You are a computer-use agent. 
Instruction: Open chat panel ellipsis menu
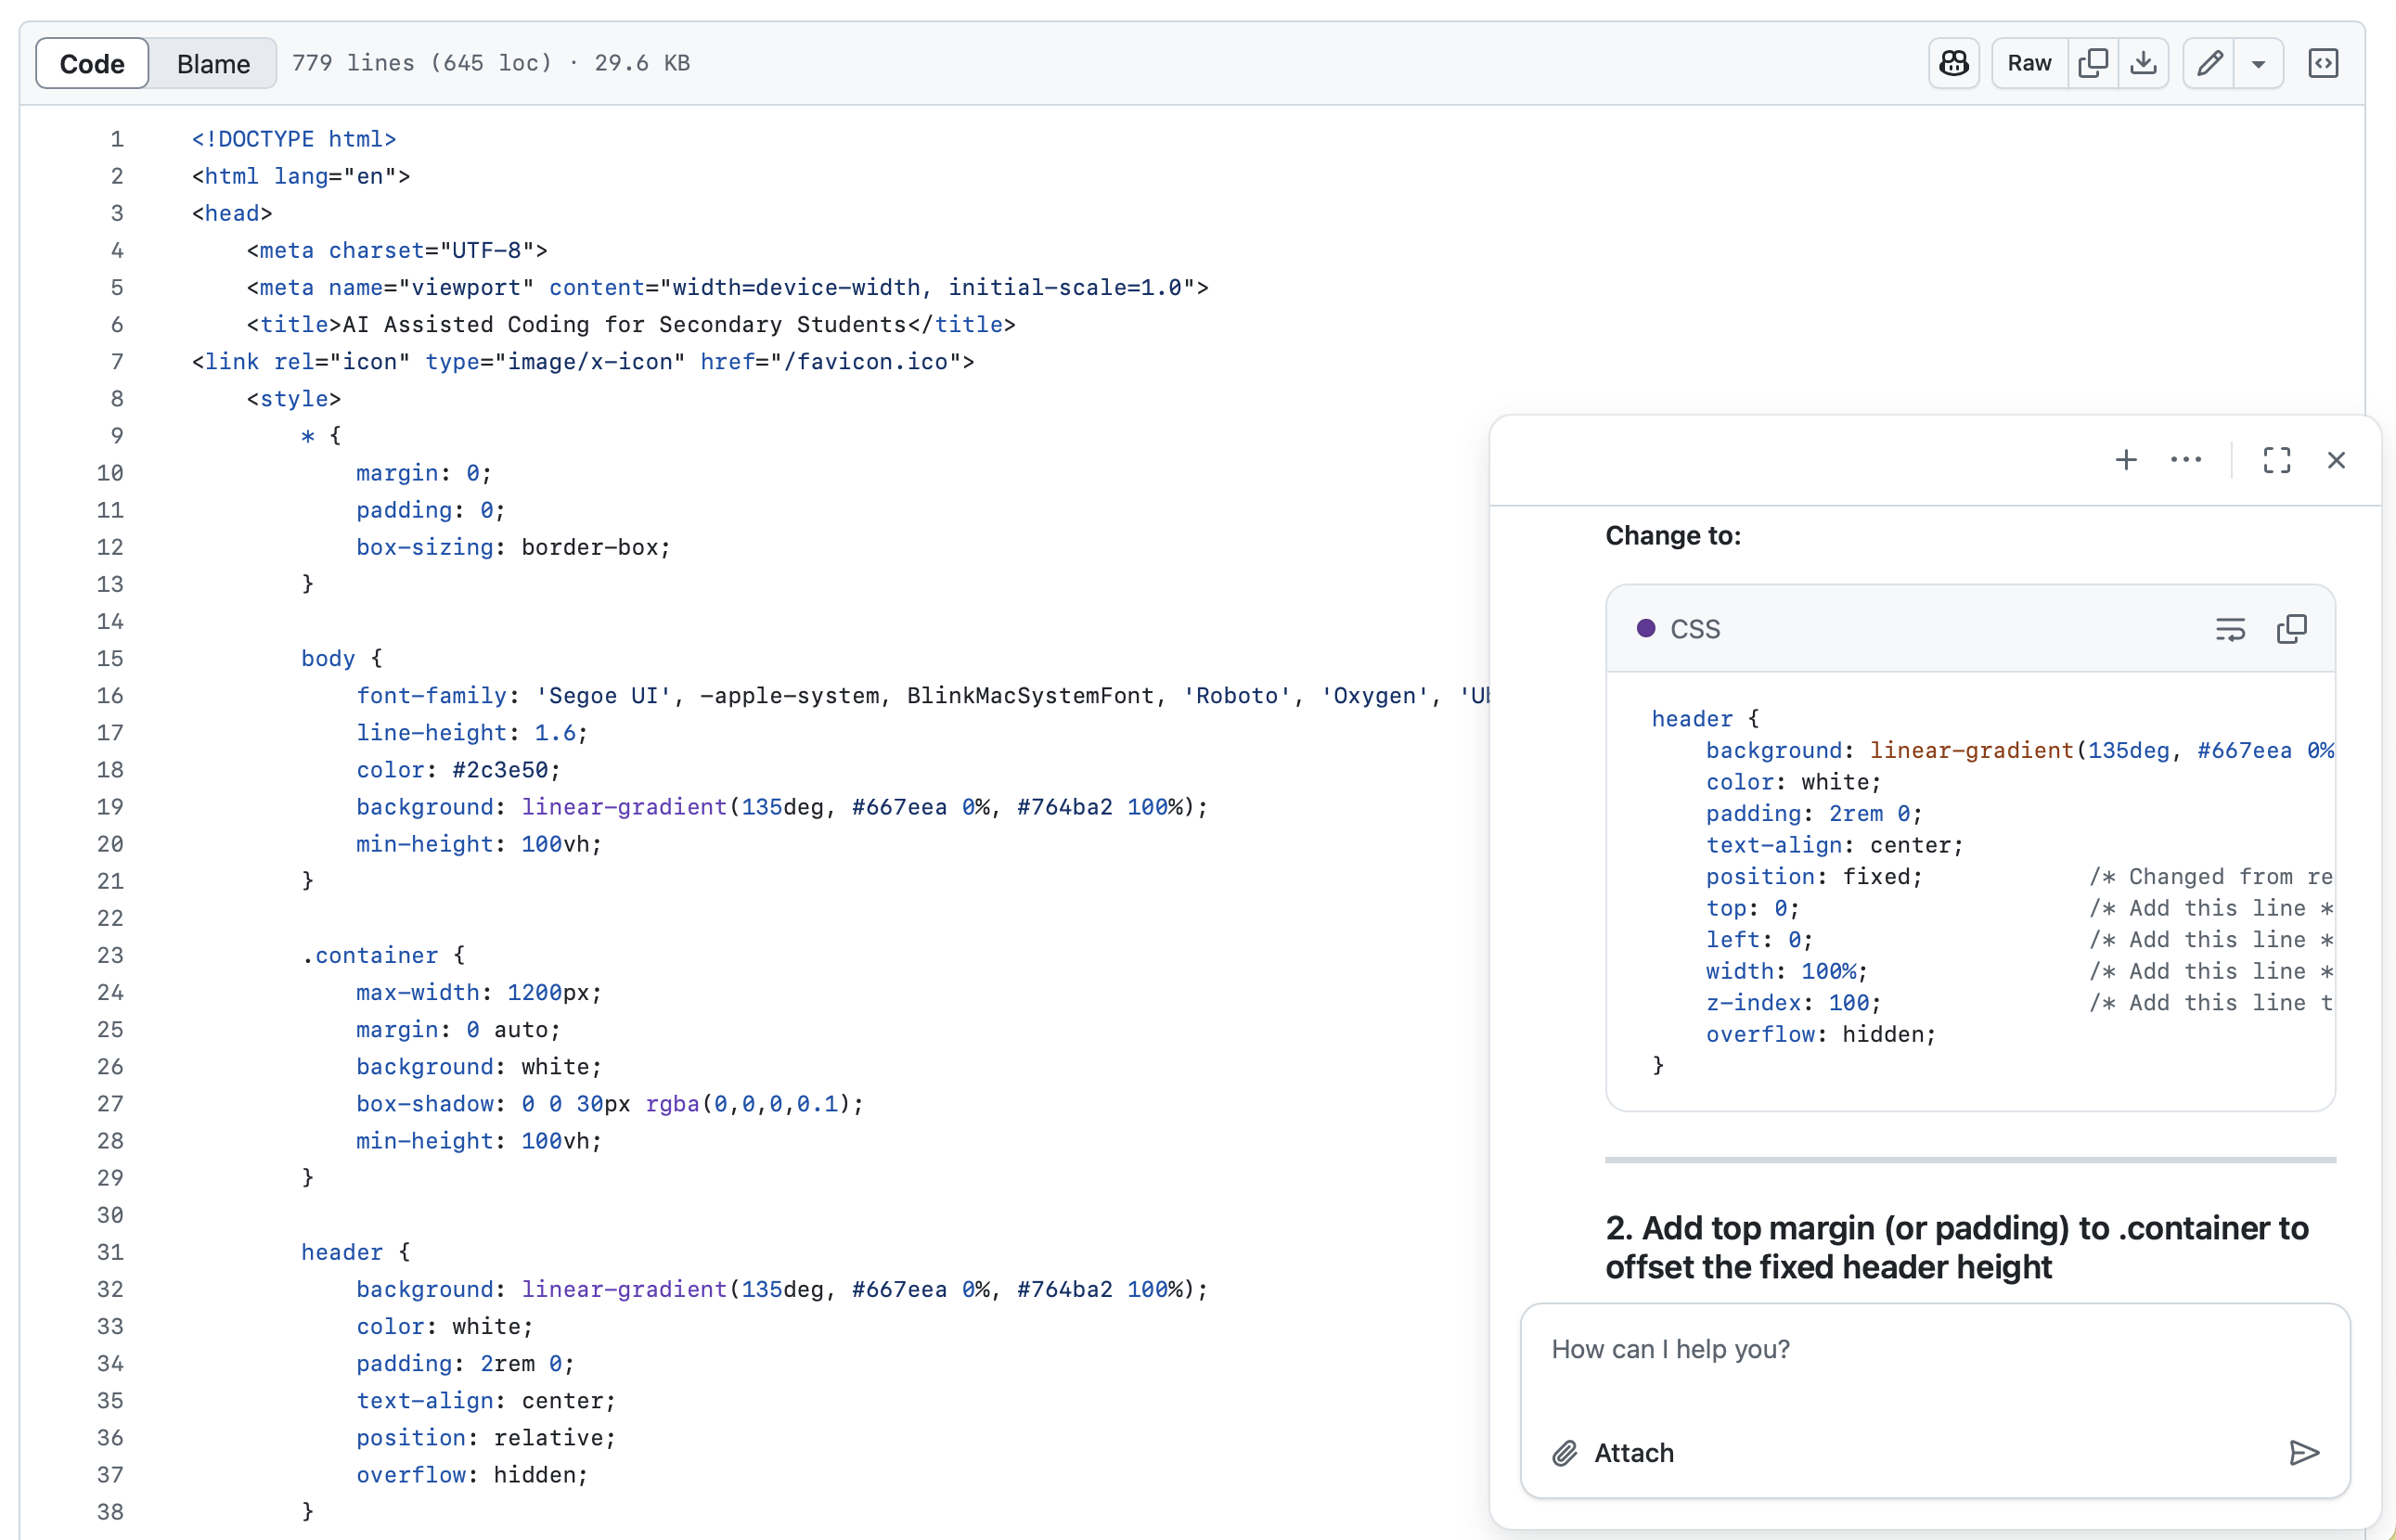point(2186,460)
